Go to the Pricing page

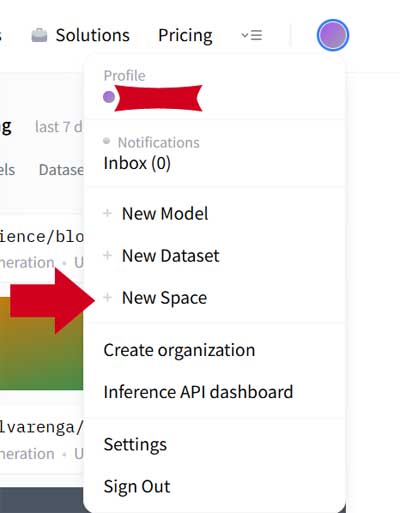pos(185,36)
